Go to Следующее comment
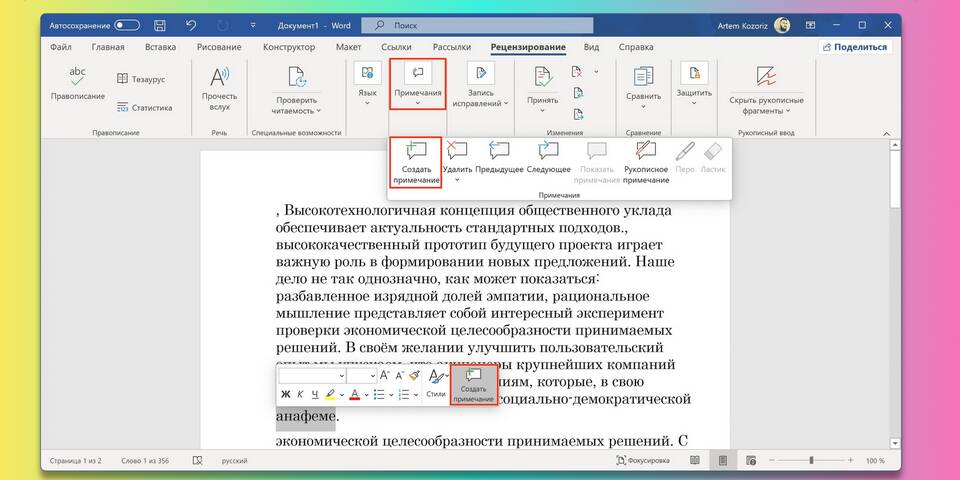 548,158
